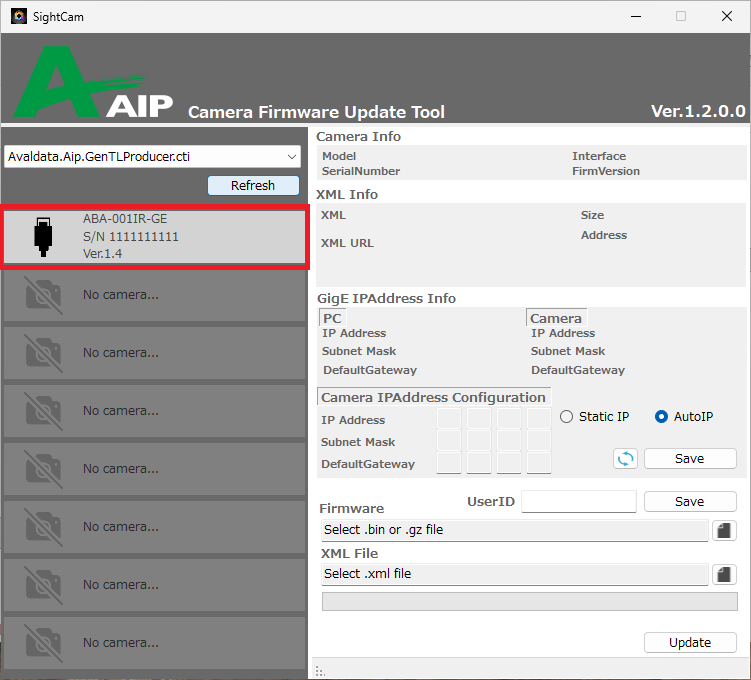Click the FirmVersion label

(x=606, y=171)
